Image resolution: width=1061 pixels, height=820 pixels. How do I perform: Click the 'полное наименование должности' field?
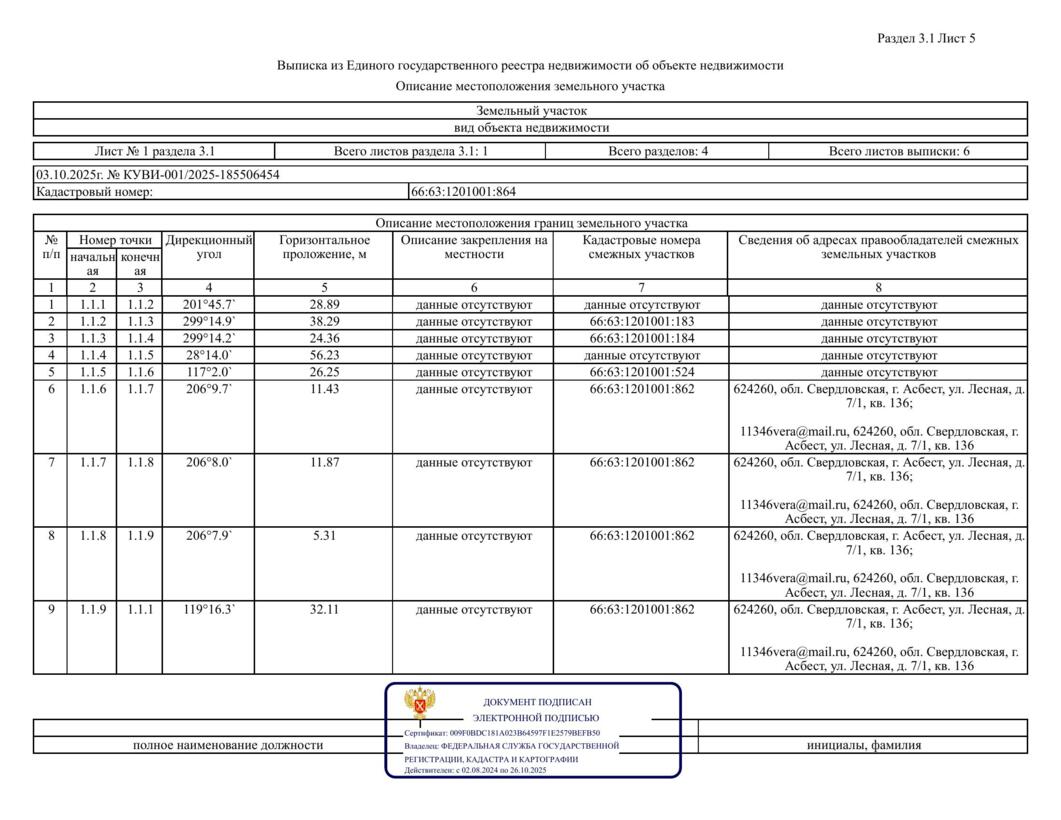(x=228, y=745)
